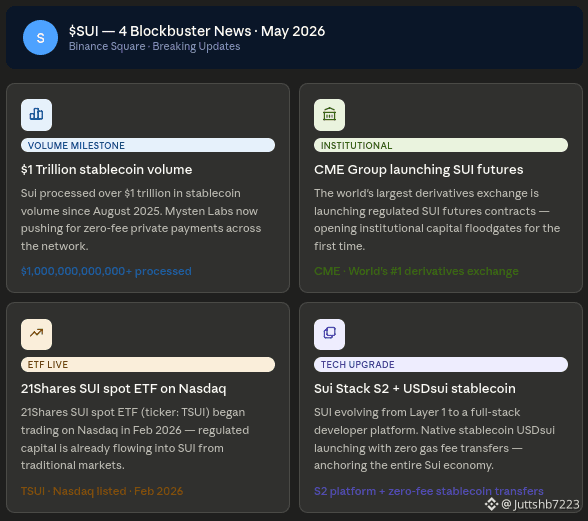588x521 pixels.
Task: Click paragraph starting 'SUI evolving from Layer 1'
Action: (x=434, y=438)
